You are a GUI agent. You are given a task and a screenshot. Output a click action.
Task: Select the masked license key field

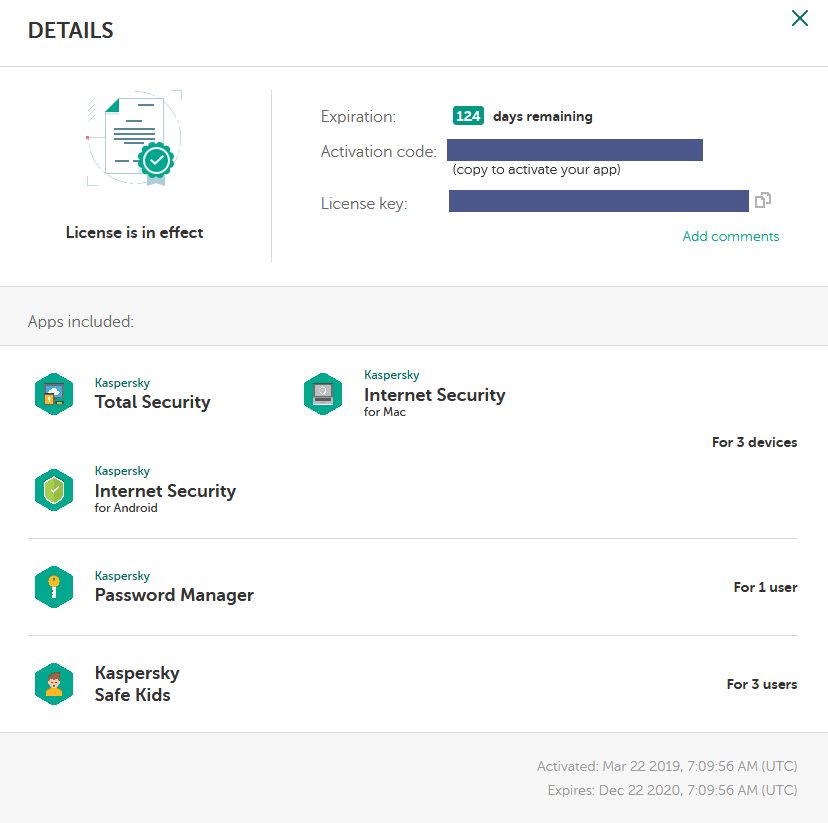598,202
